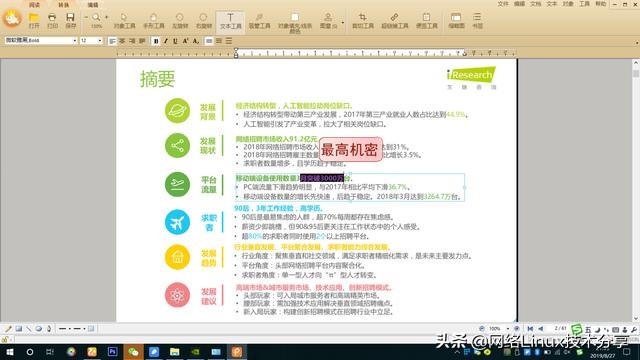Go to the first page
Viewport: 640px width, 360px height.
pyautogui.click(x=530, y=329)
